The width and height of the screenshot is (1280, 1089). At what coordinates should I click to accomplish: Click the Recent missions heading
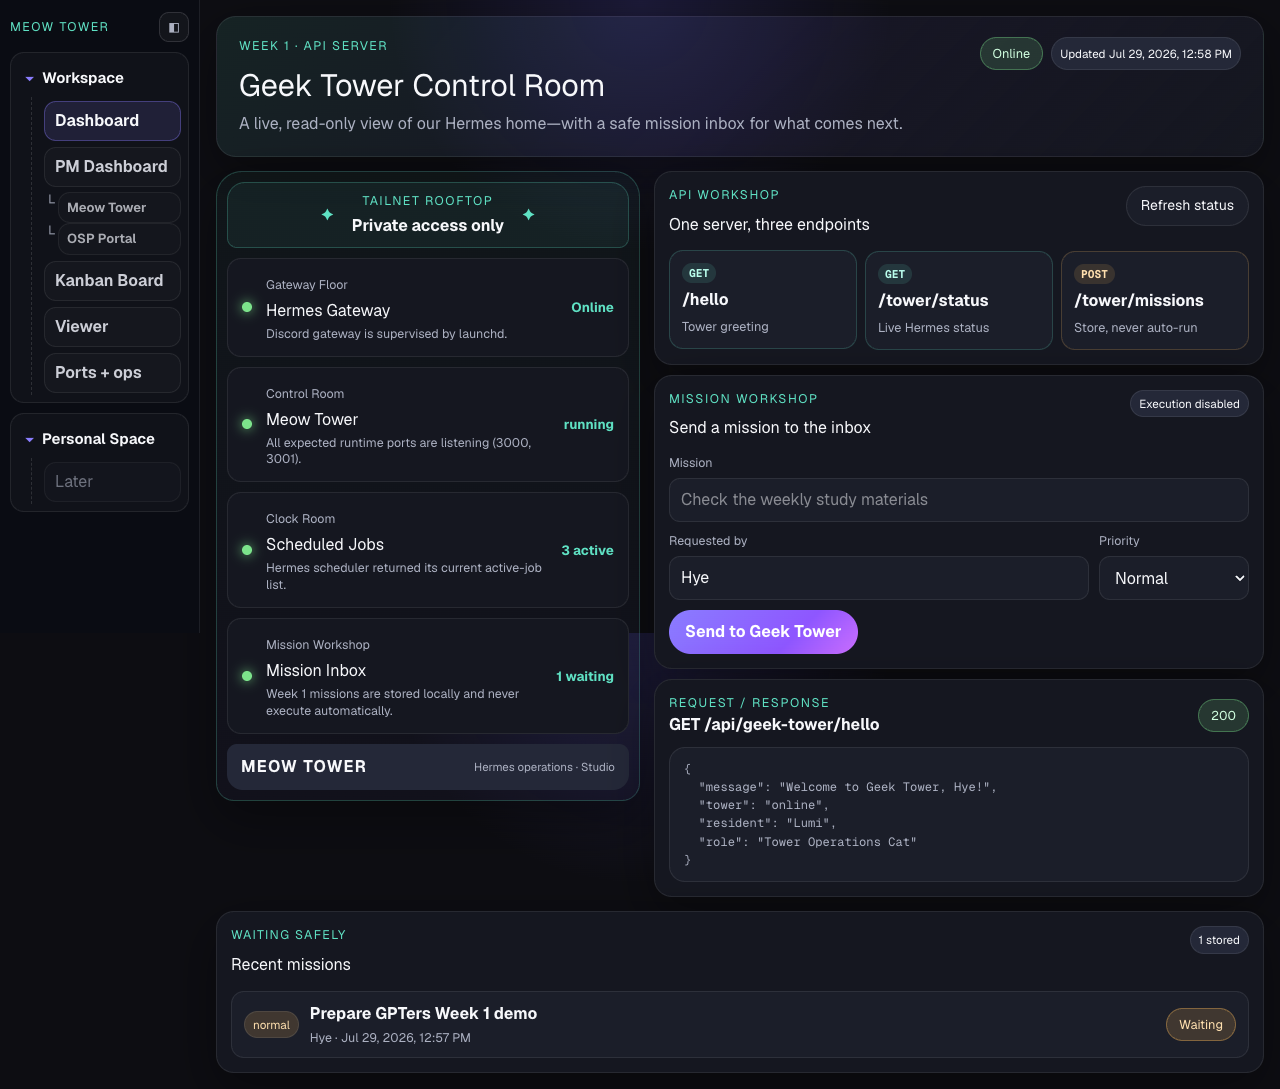coord(291,965)
